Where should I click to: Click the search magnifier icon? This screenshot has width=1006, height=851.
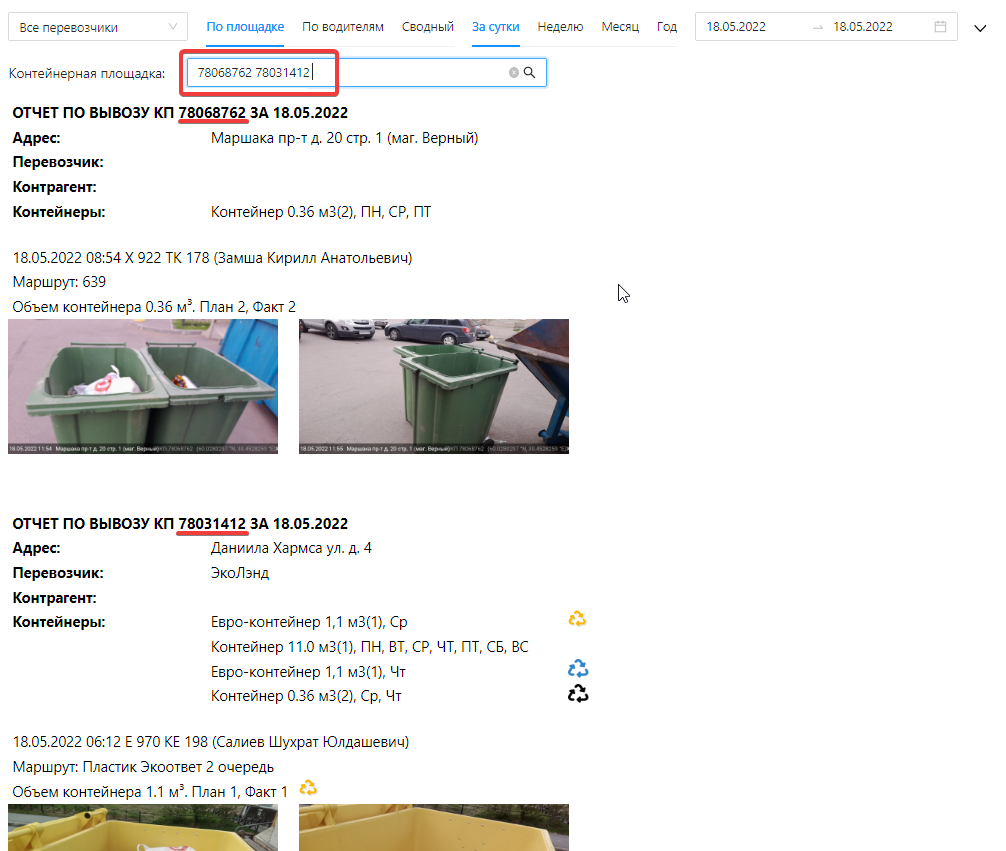click(x=530, y=73)
